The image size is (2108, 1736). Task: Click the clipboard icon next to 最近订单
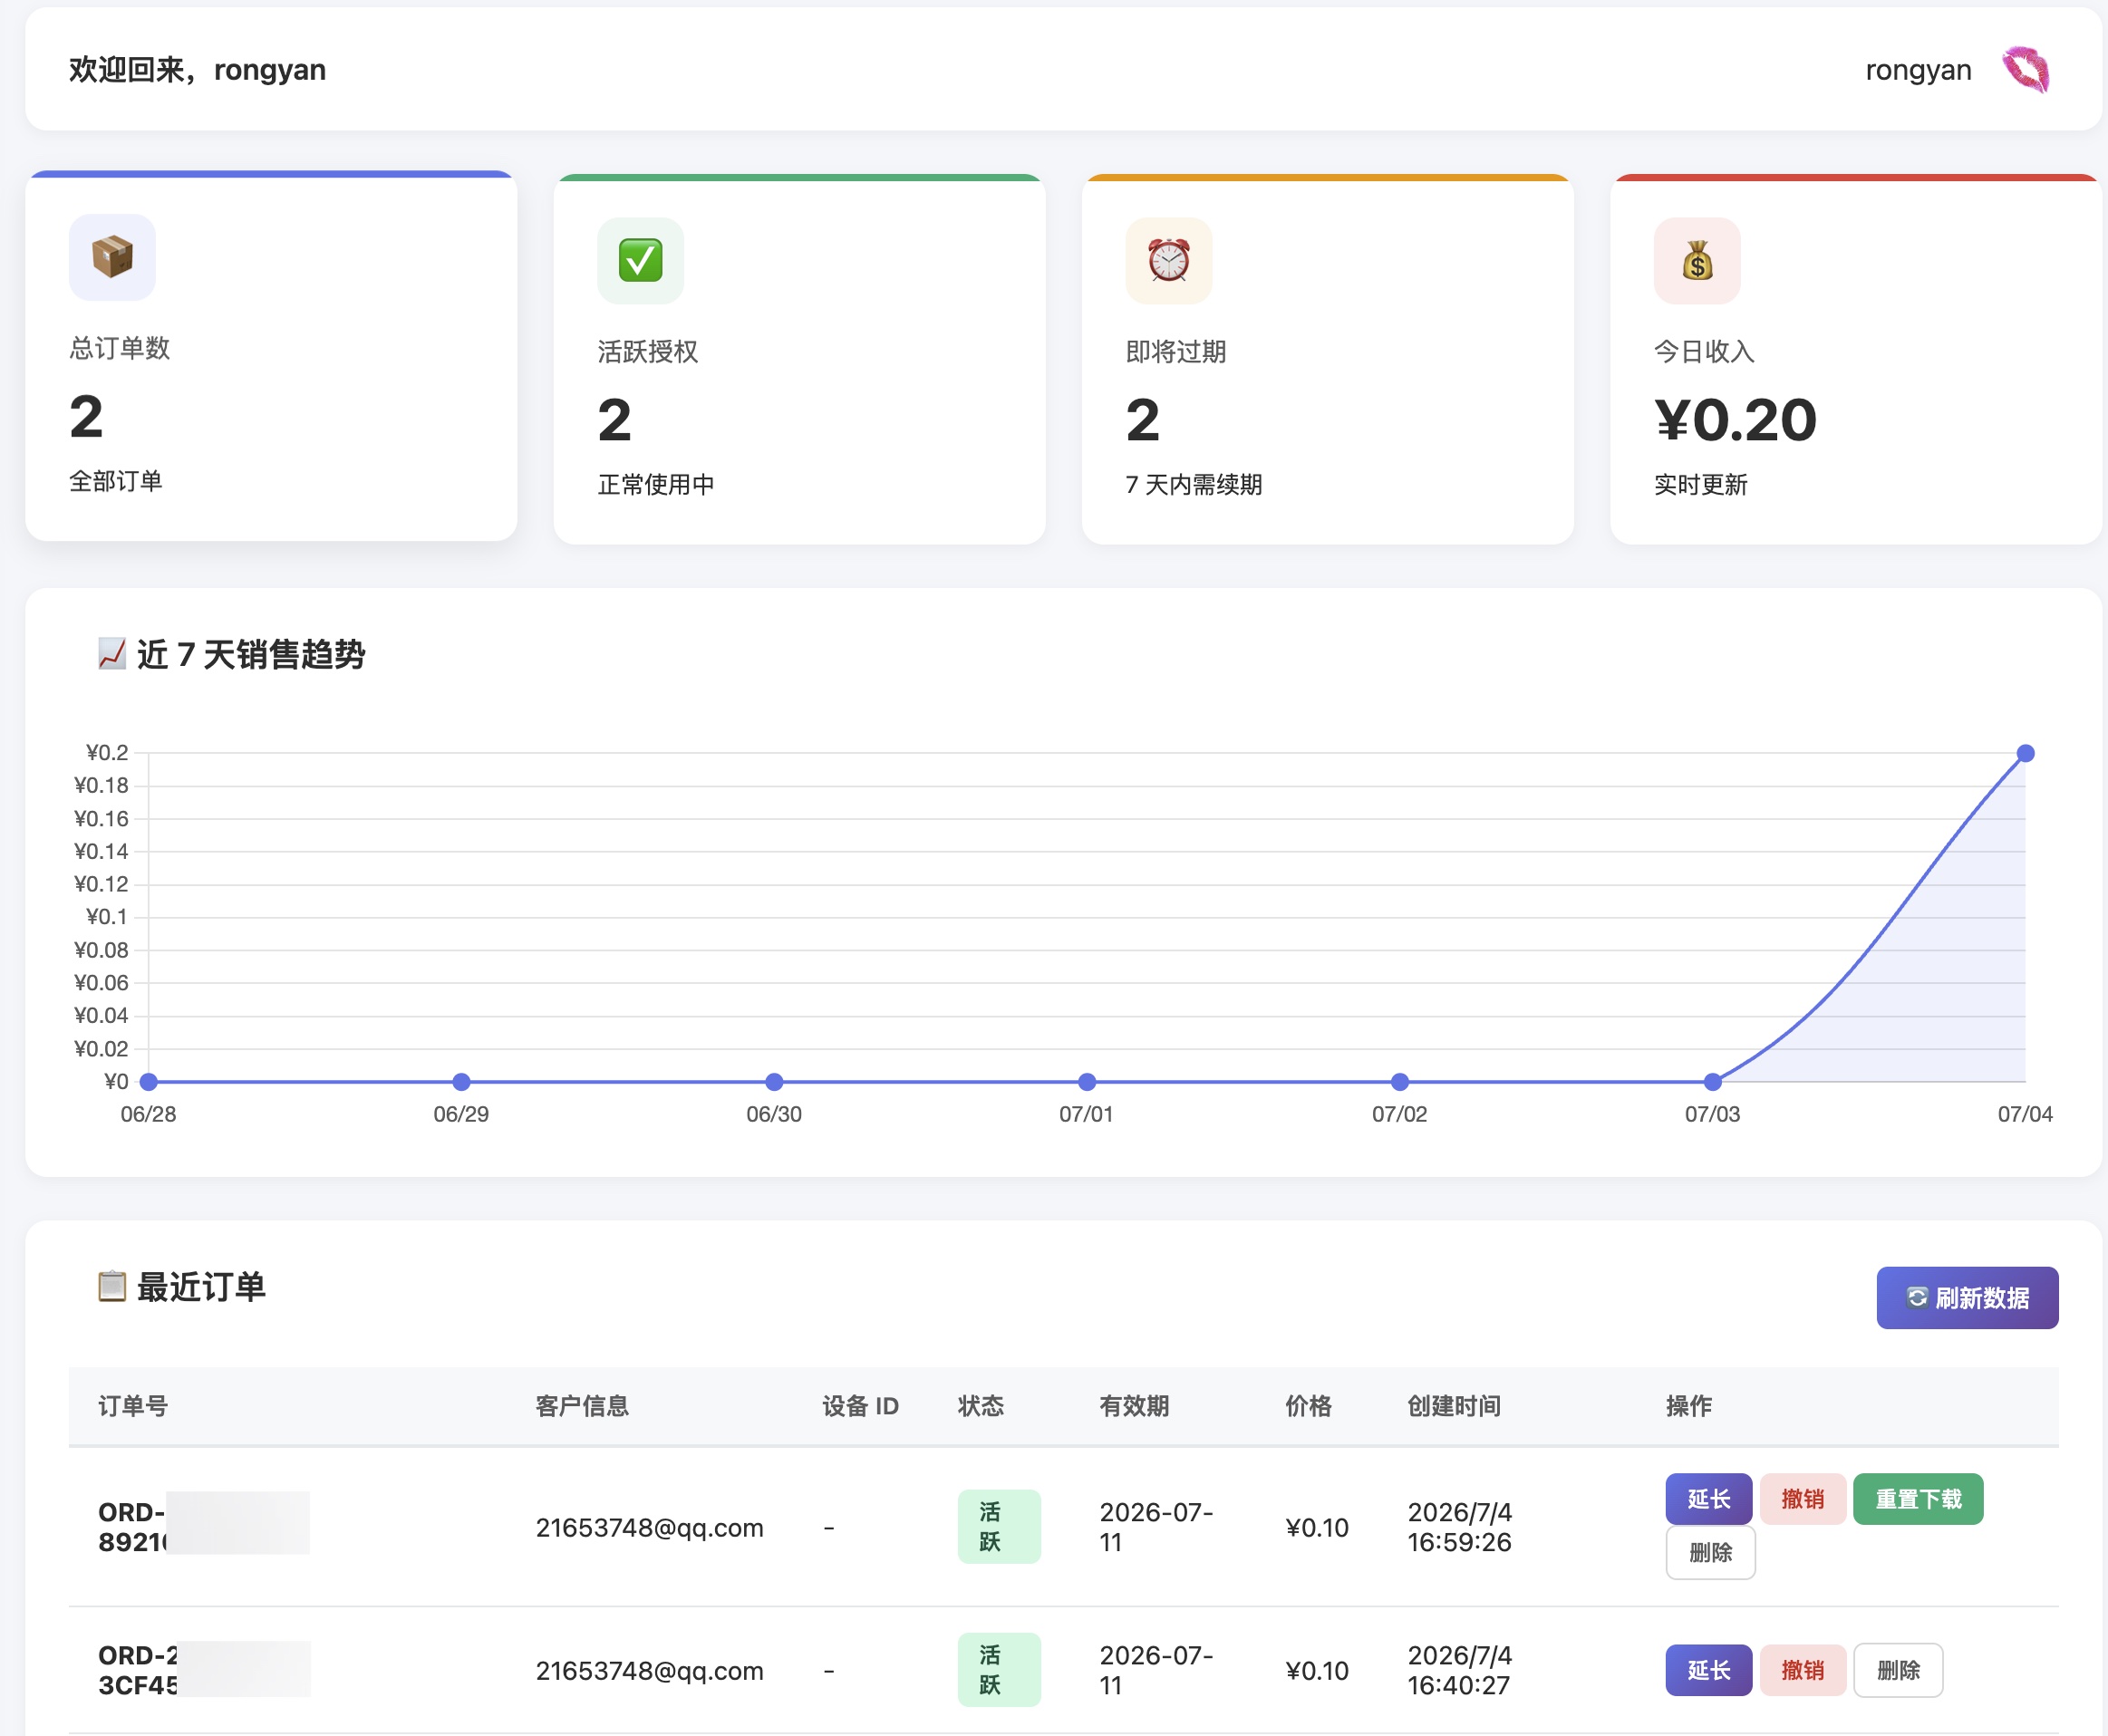coord(112,1286)
